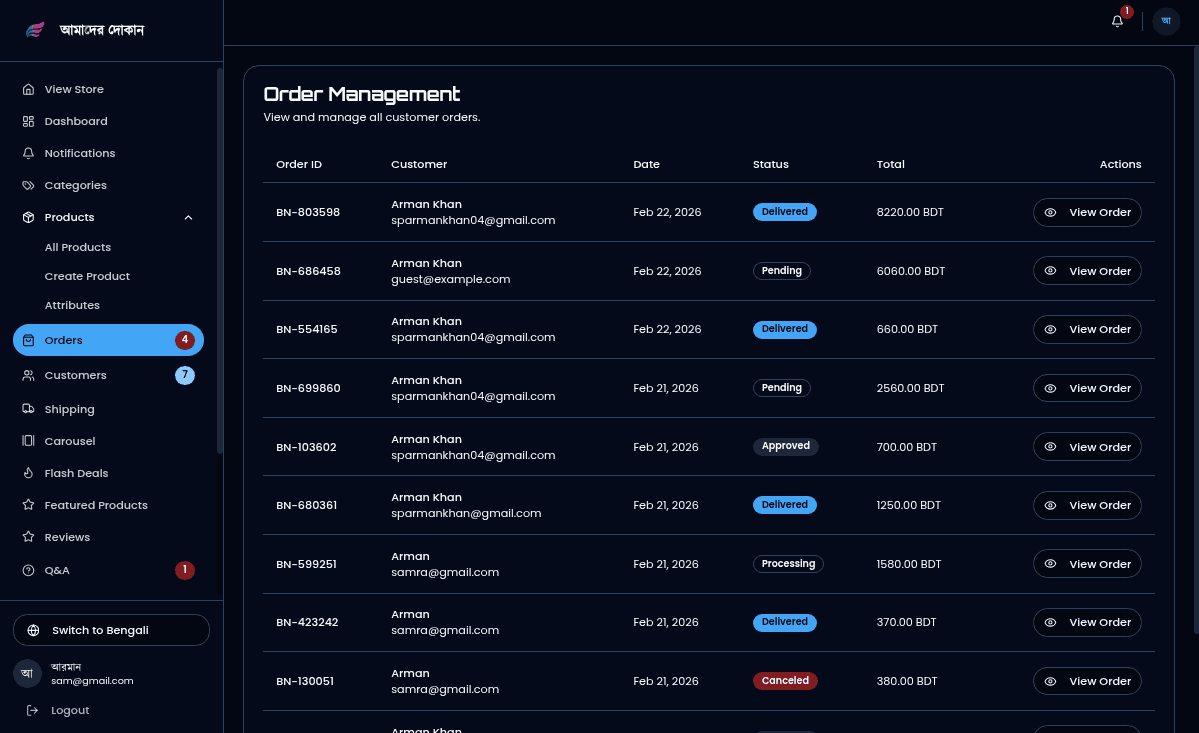Click the eye icon beside BN-803598 View Order
The image size is (1199, 733).
coord(1050,212)
